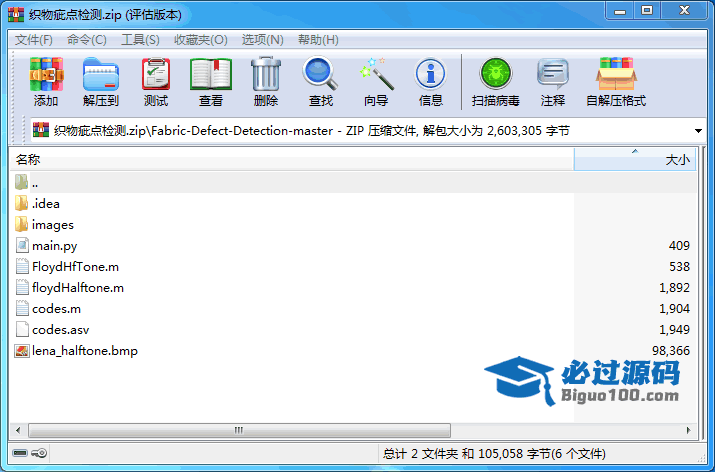Select the images folder icon

[x=21, y=224]
